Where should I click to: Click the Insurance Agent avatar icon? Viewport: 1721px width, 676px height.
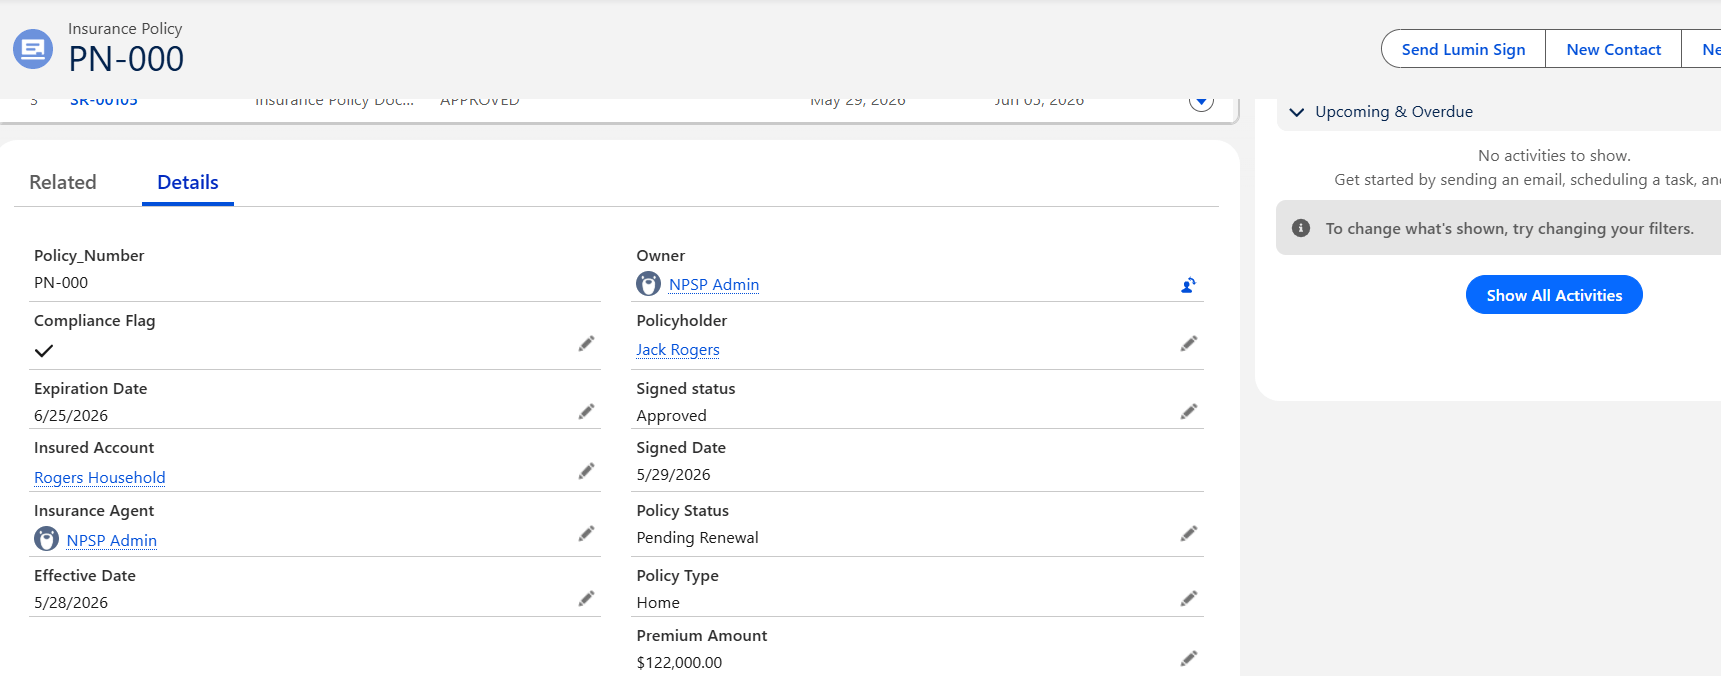(46, 539)
